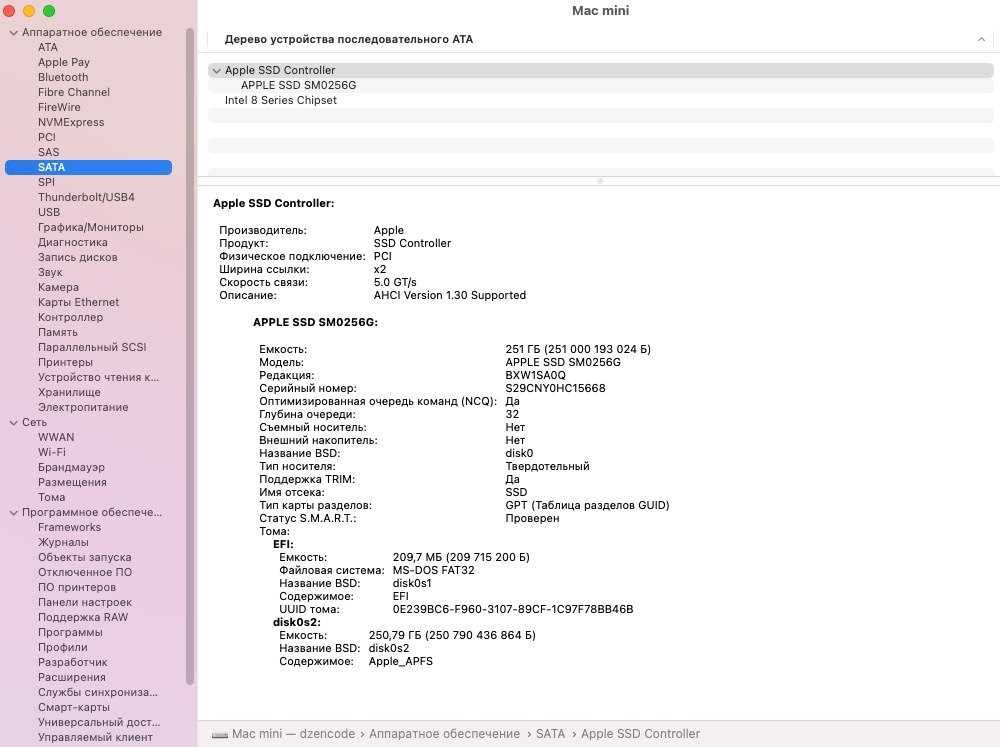This screenshot has width=1000, height=747.
Task: Select ПО принтеров sidebar item
Action: (x=77, y=588)
